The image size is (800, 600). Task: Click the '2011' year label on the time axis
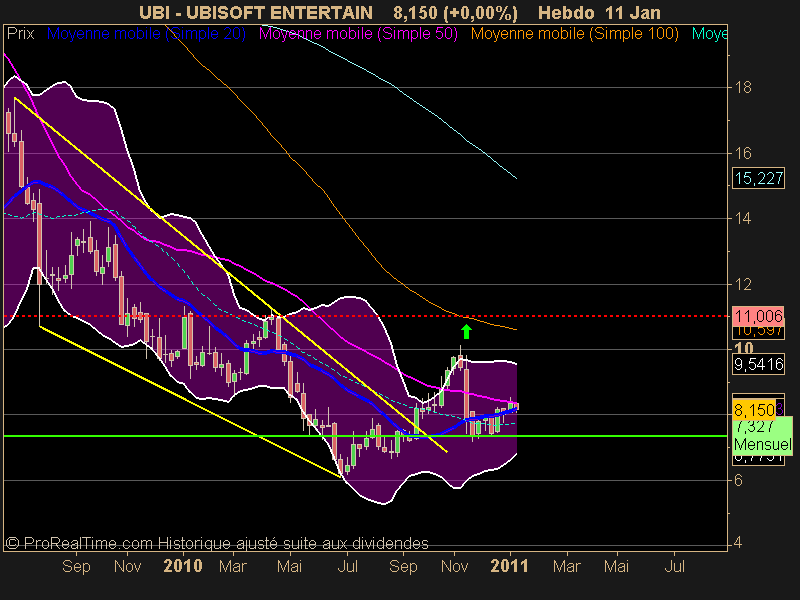point(509,566)
